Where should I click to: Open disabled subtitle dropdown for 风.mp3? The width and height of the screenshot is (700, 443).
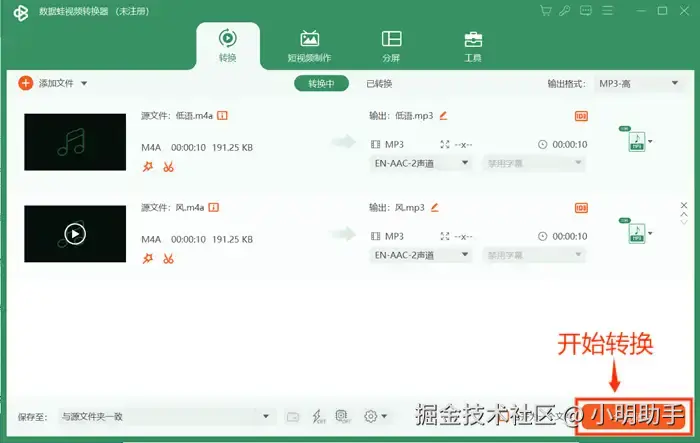pyautogui.click(x=533, y=255)
